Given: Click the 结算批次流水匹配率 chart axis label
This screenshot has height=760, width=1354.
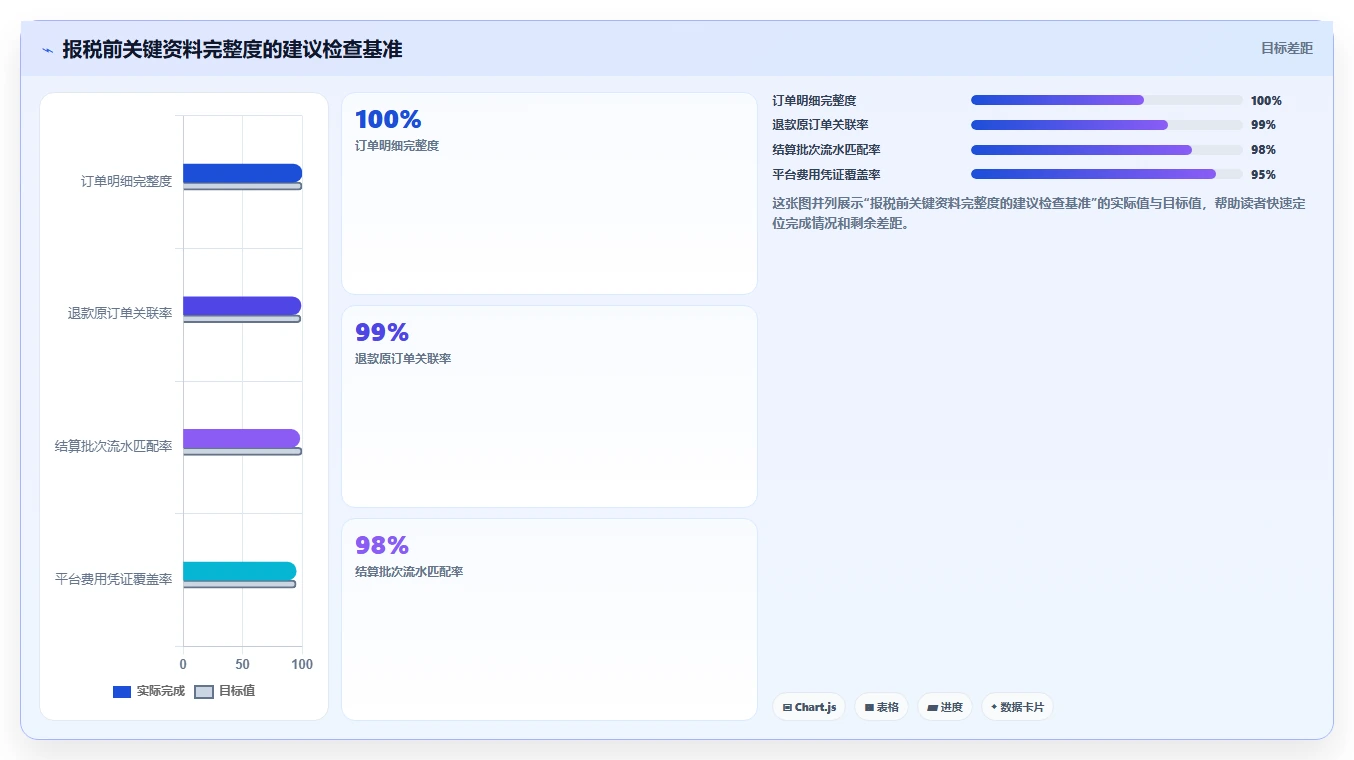Looking at the screenshot, I should tap(113, 446).
